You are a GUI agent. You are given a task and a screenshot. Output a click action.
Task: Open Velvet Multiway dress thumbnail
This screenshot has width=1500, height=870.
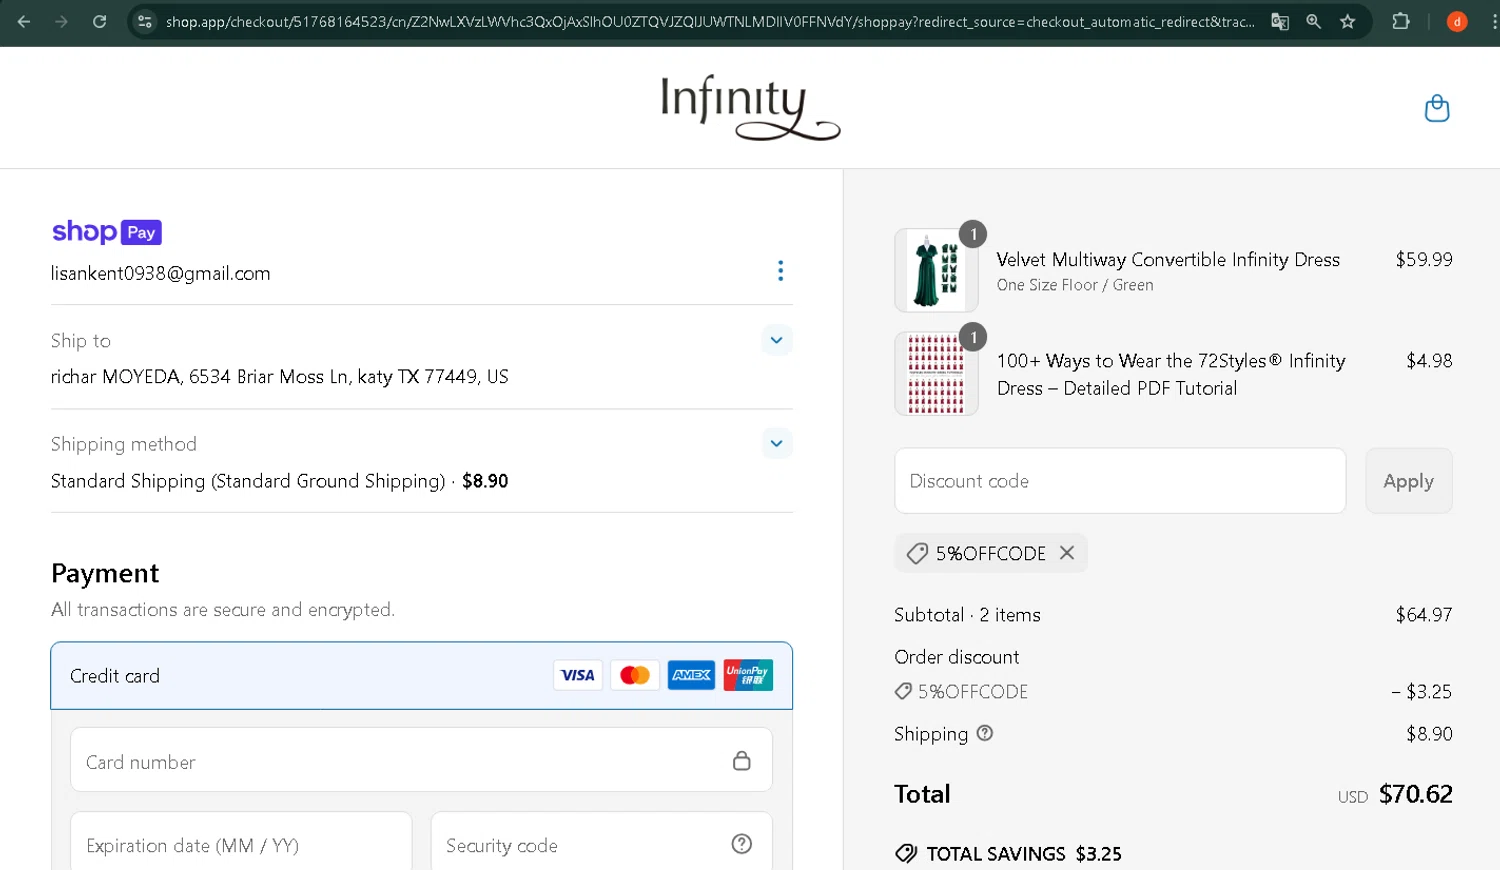coord(936,270)
